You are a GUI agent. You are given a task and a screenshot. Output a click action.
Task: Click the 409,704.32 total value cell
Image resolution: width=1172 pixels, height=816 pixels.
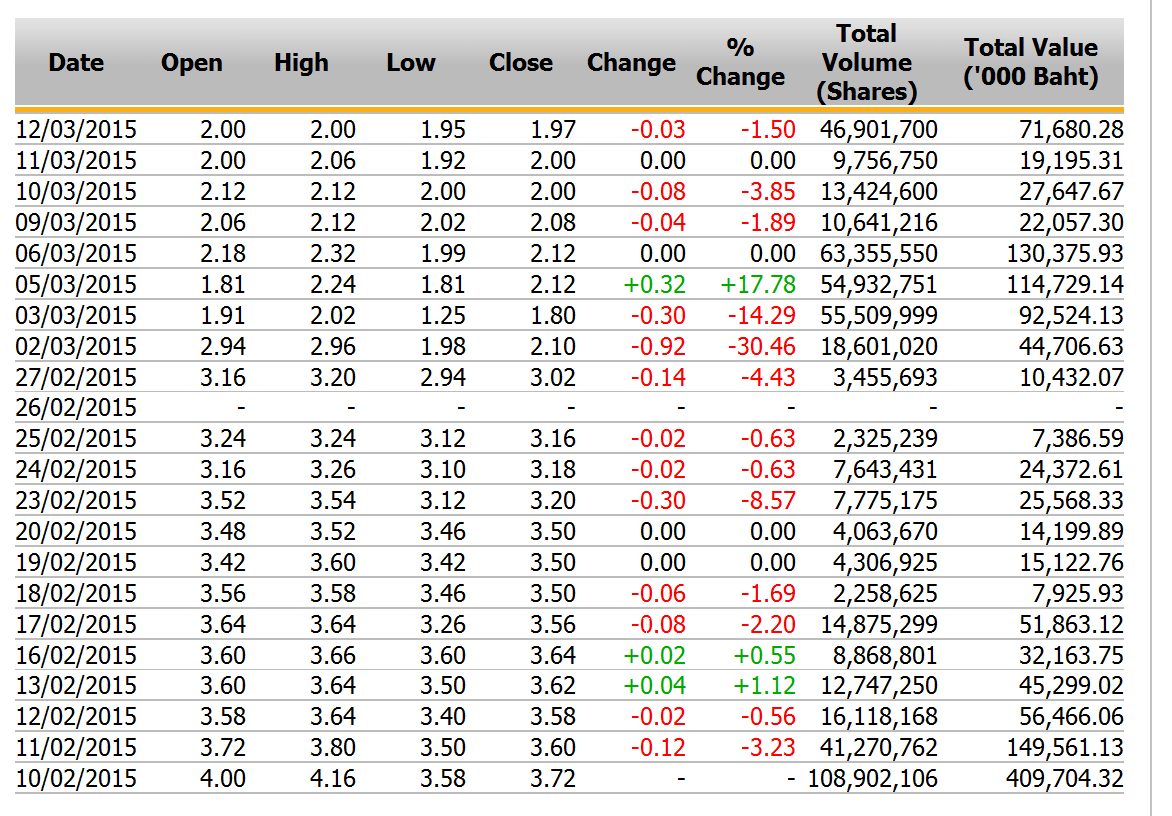tap(1063, 778)
